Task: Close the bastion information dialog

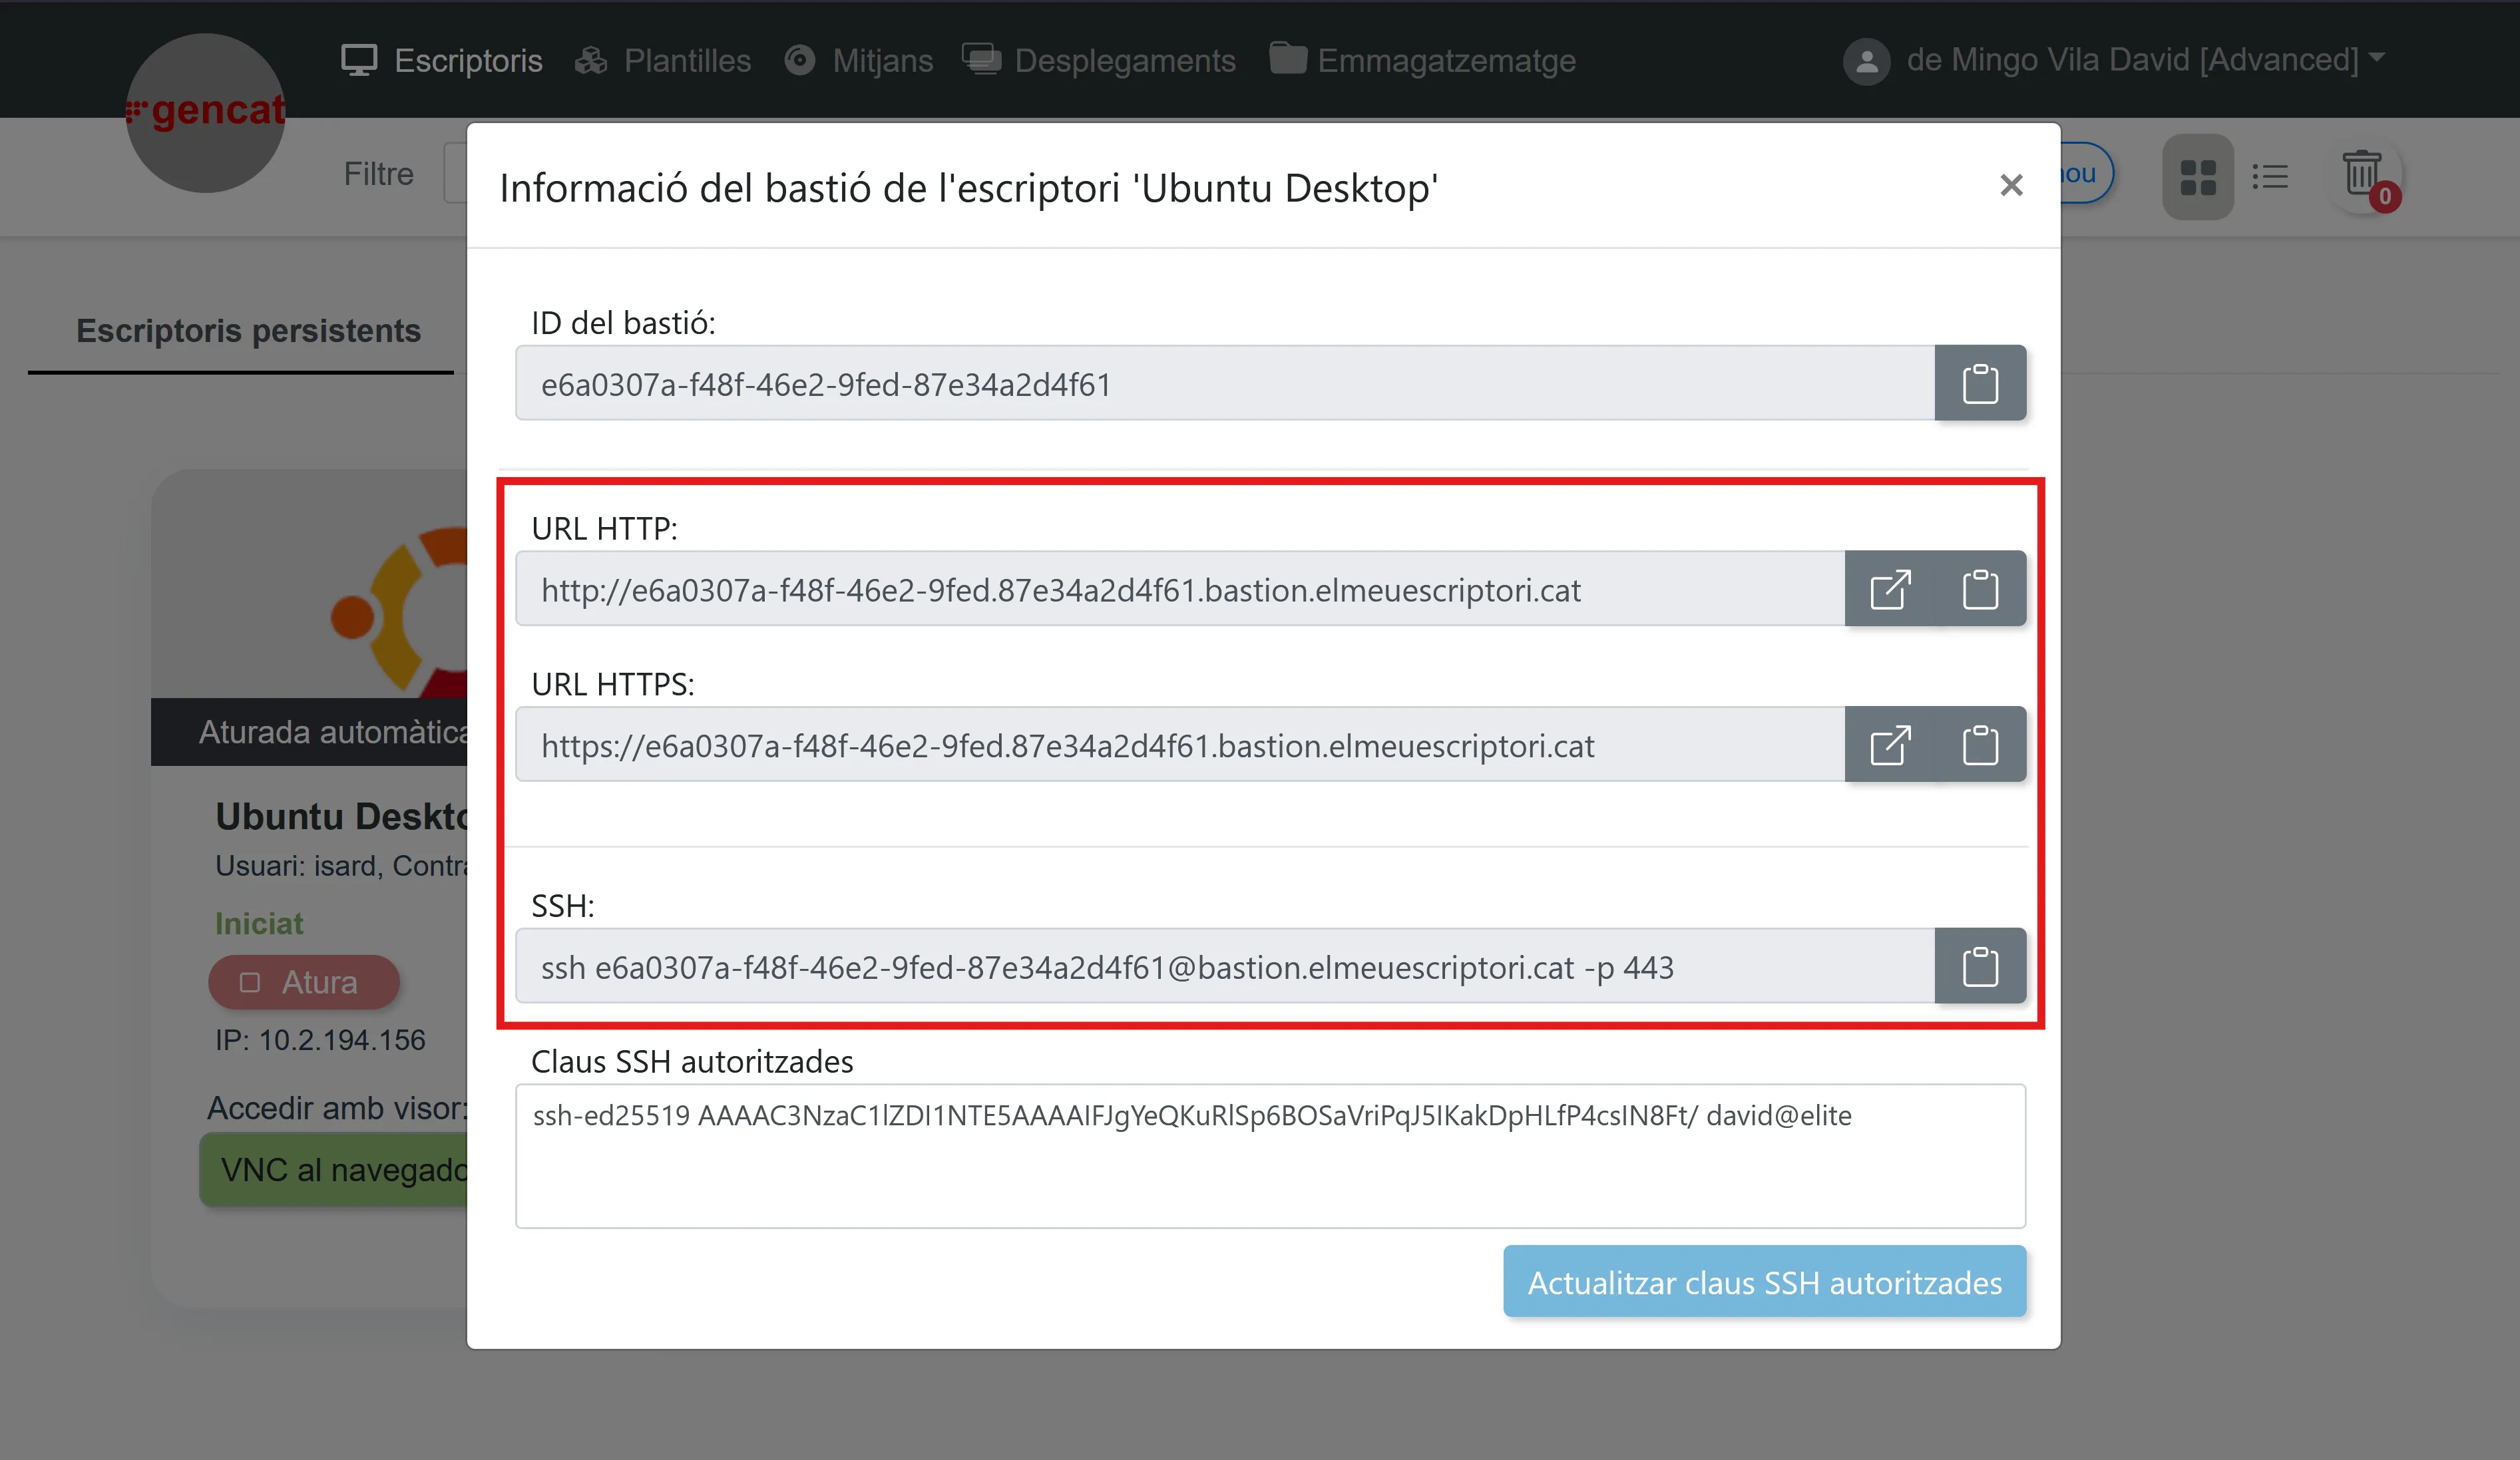Action: coord(2011,185)
